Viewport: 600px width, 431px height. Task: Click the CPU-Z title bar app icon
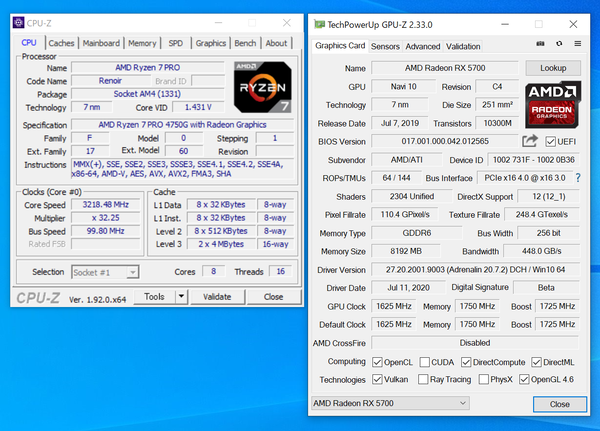(18, 23)
